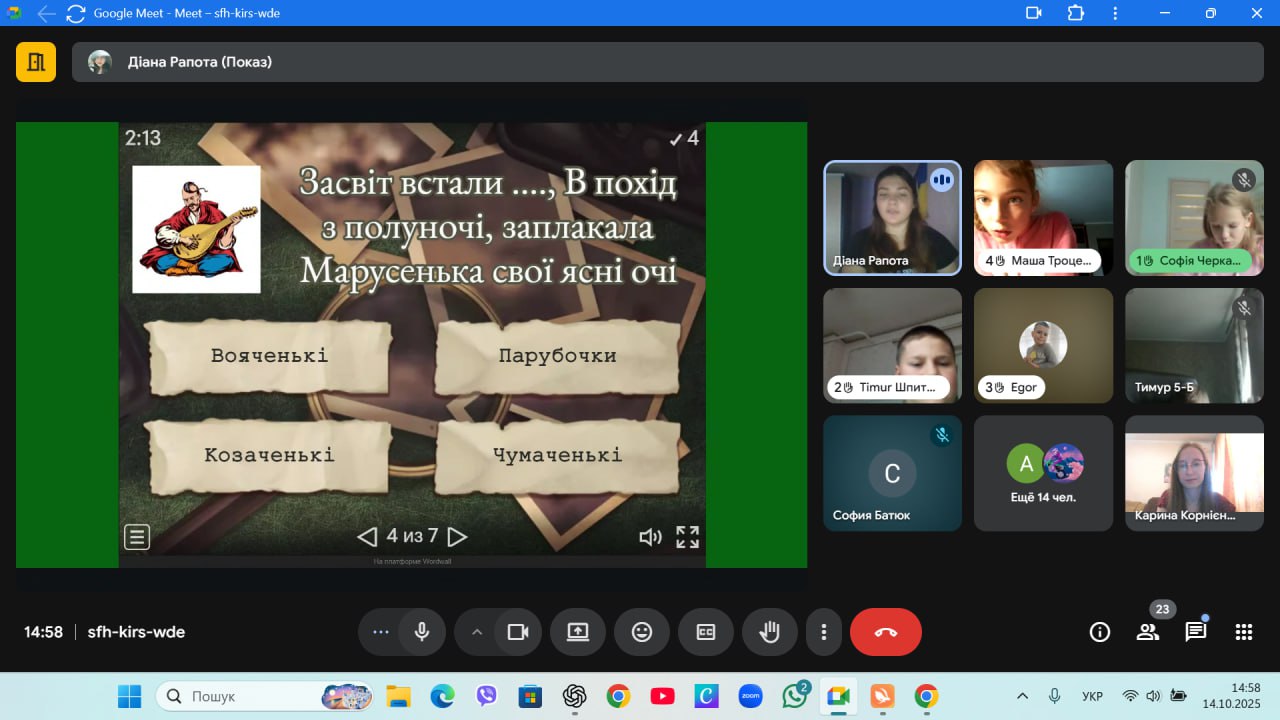Screen dimensions: 1280x720
Task: Show the participants list
Action: point(1147,632)
